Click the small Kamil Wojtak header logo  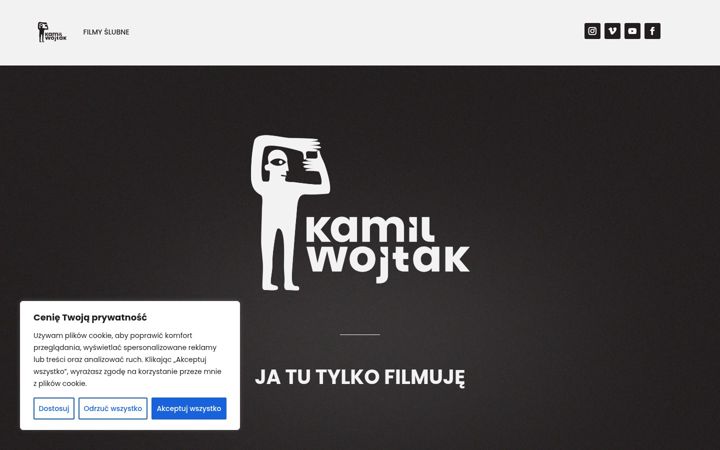point(52,32)
